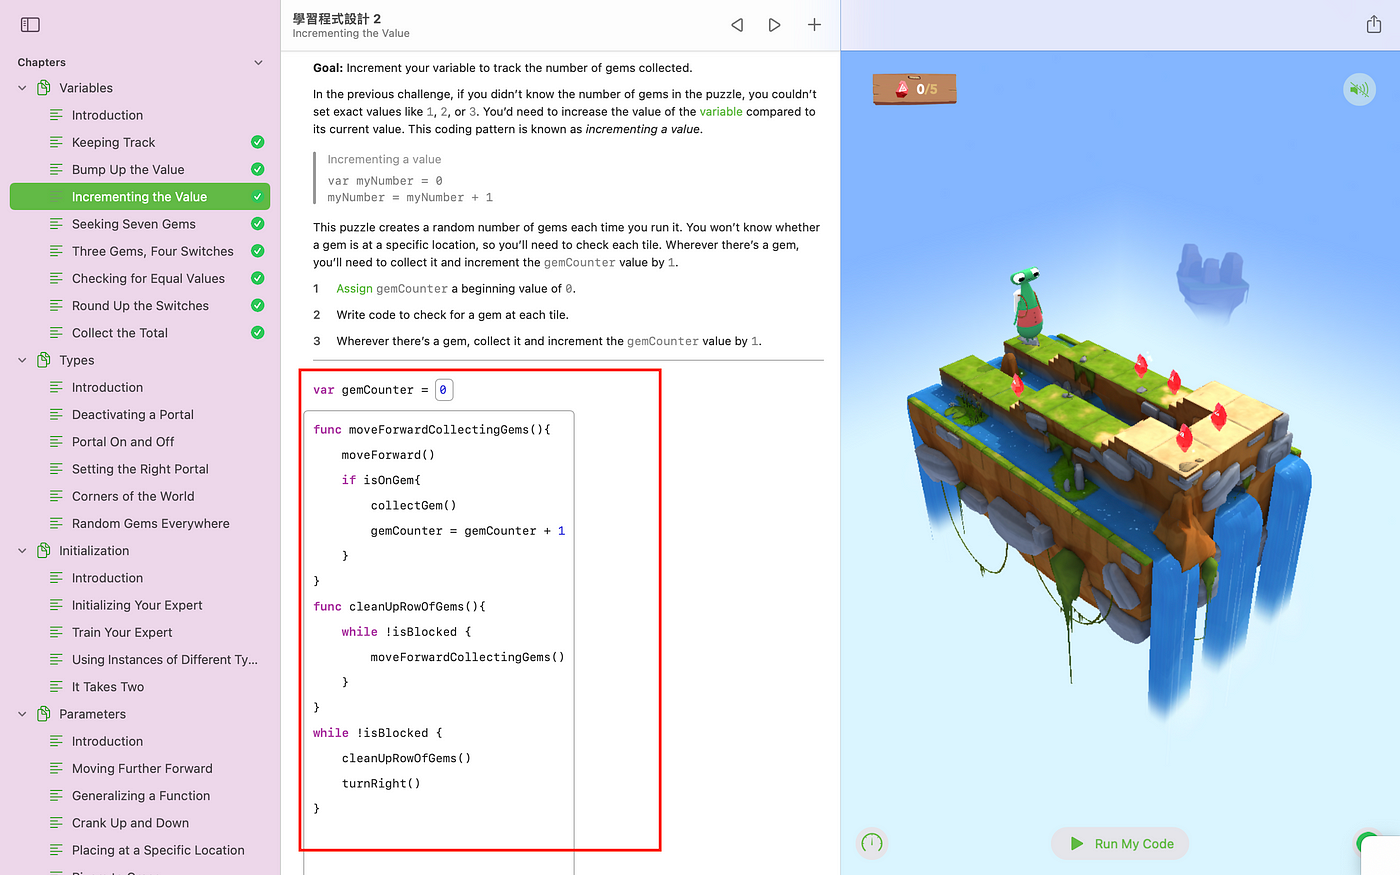This screenshot has width=1400, height=875.
Task: Collapse the Parameters chapter
Action: click(22, 714)
